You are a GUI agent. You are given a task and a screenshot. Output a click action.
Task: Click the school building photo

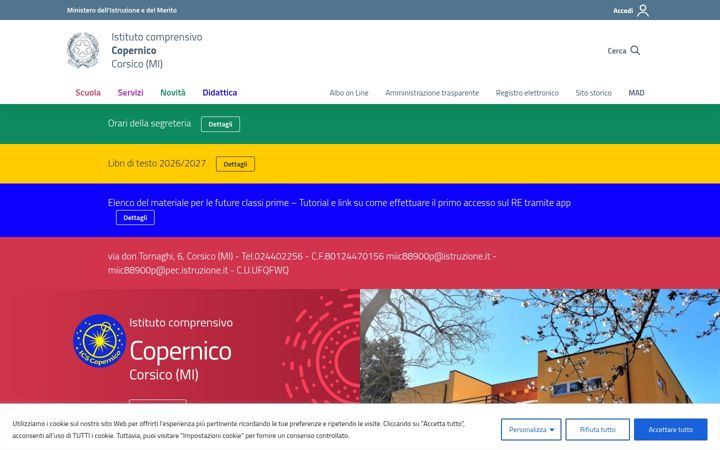pos(540,346)
